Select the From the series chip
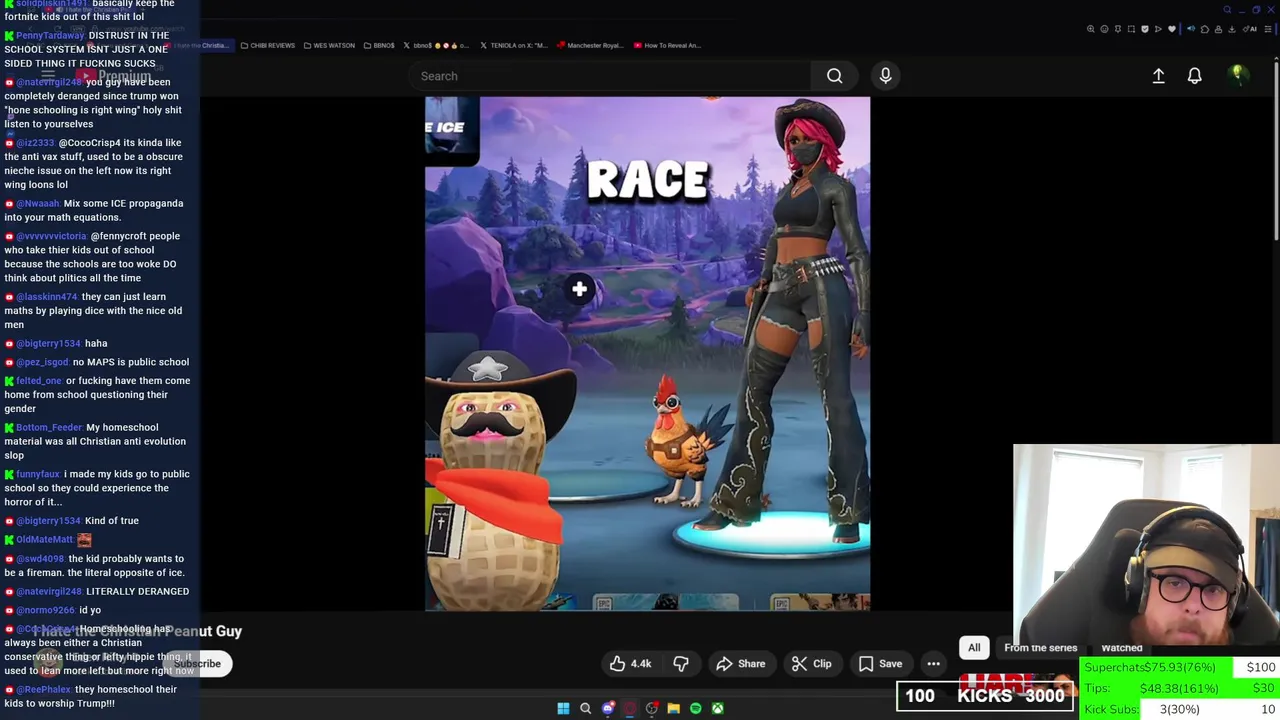This screenshot has width=1280, height=720. click(x=1041, y=648)
